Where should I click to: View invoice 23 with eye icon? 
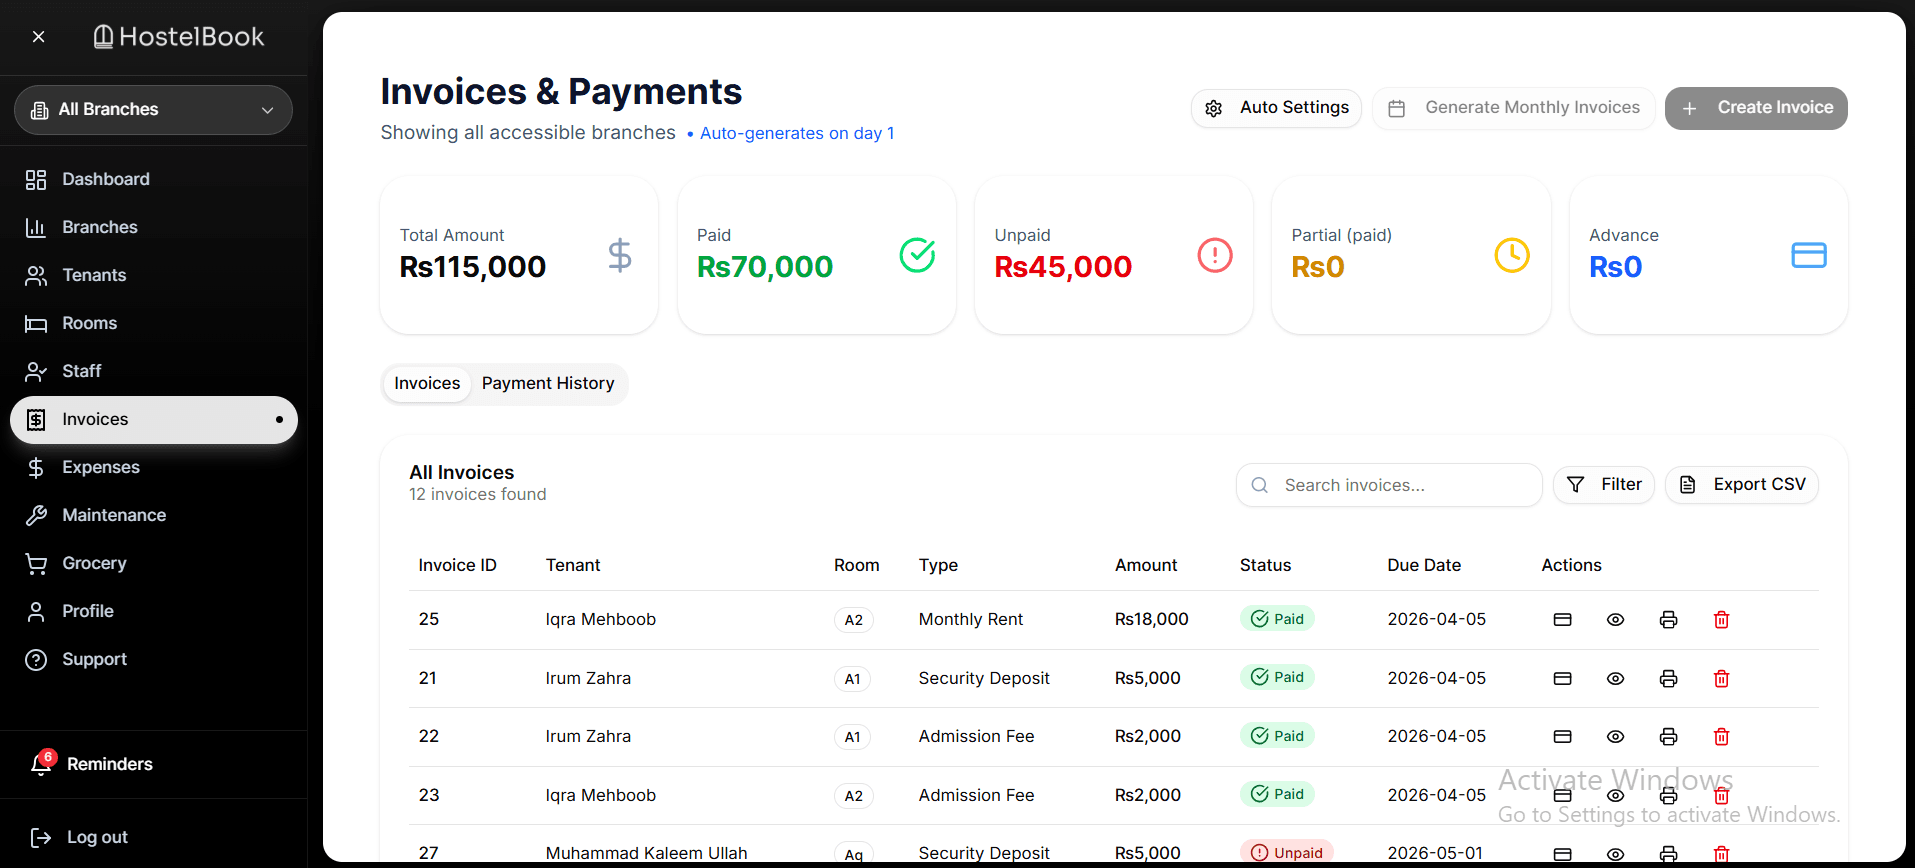1615,796
